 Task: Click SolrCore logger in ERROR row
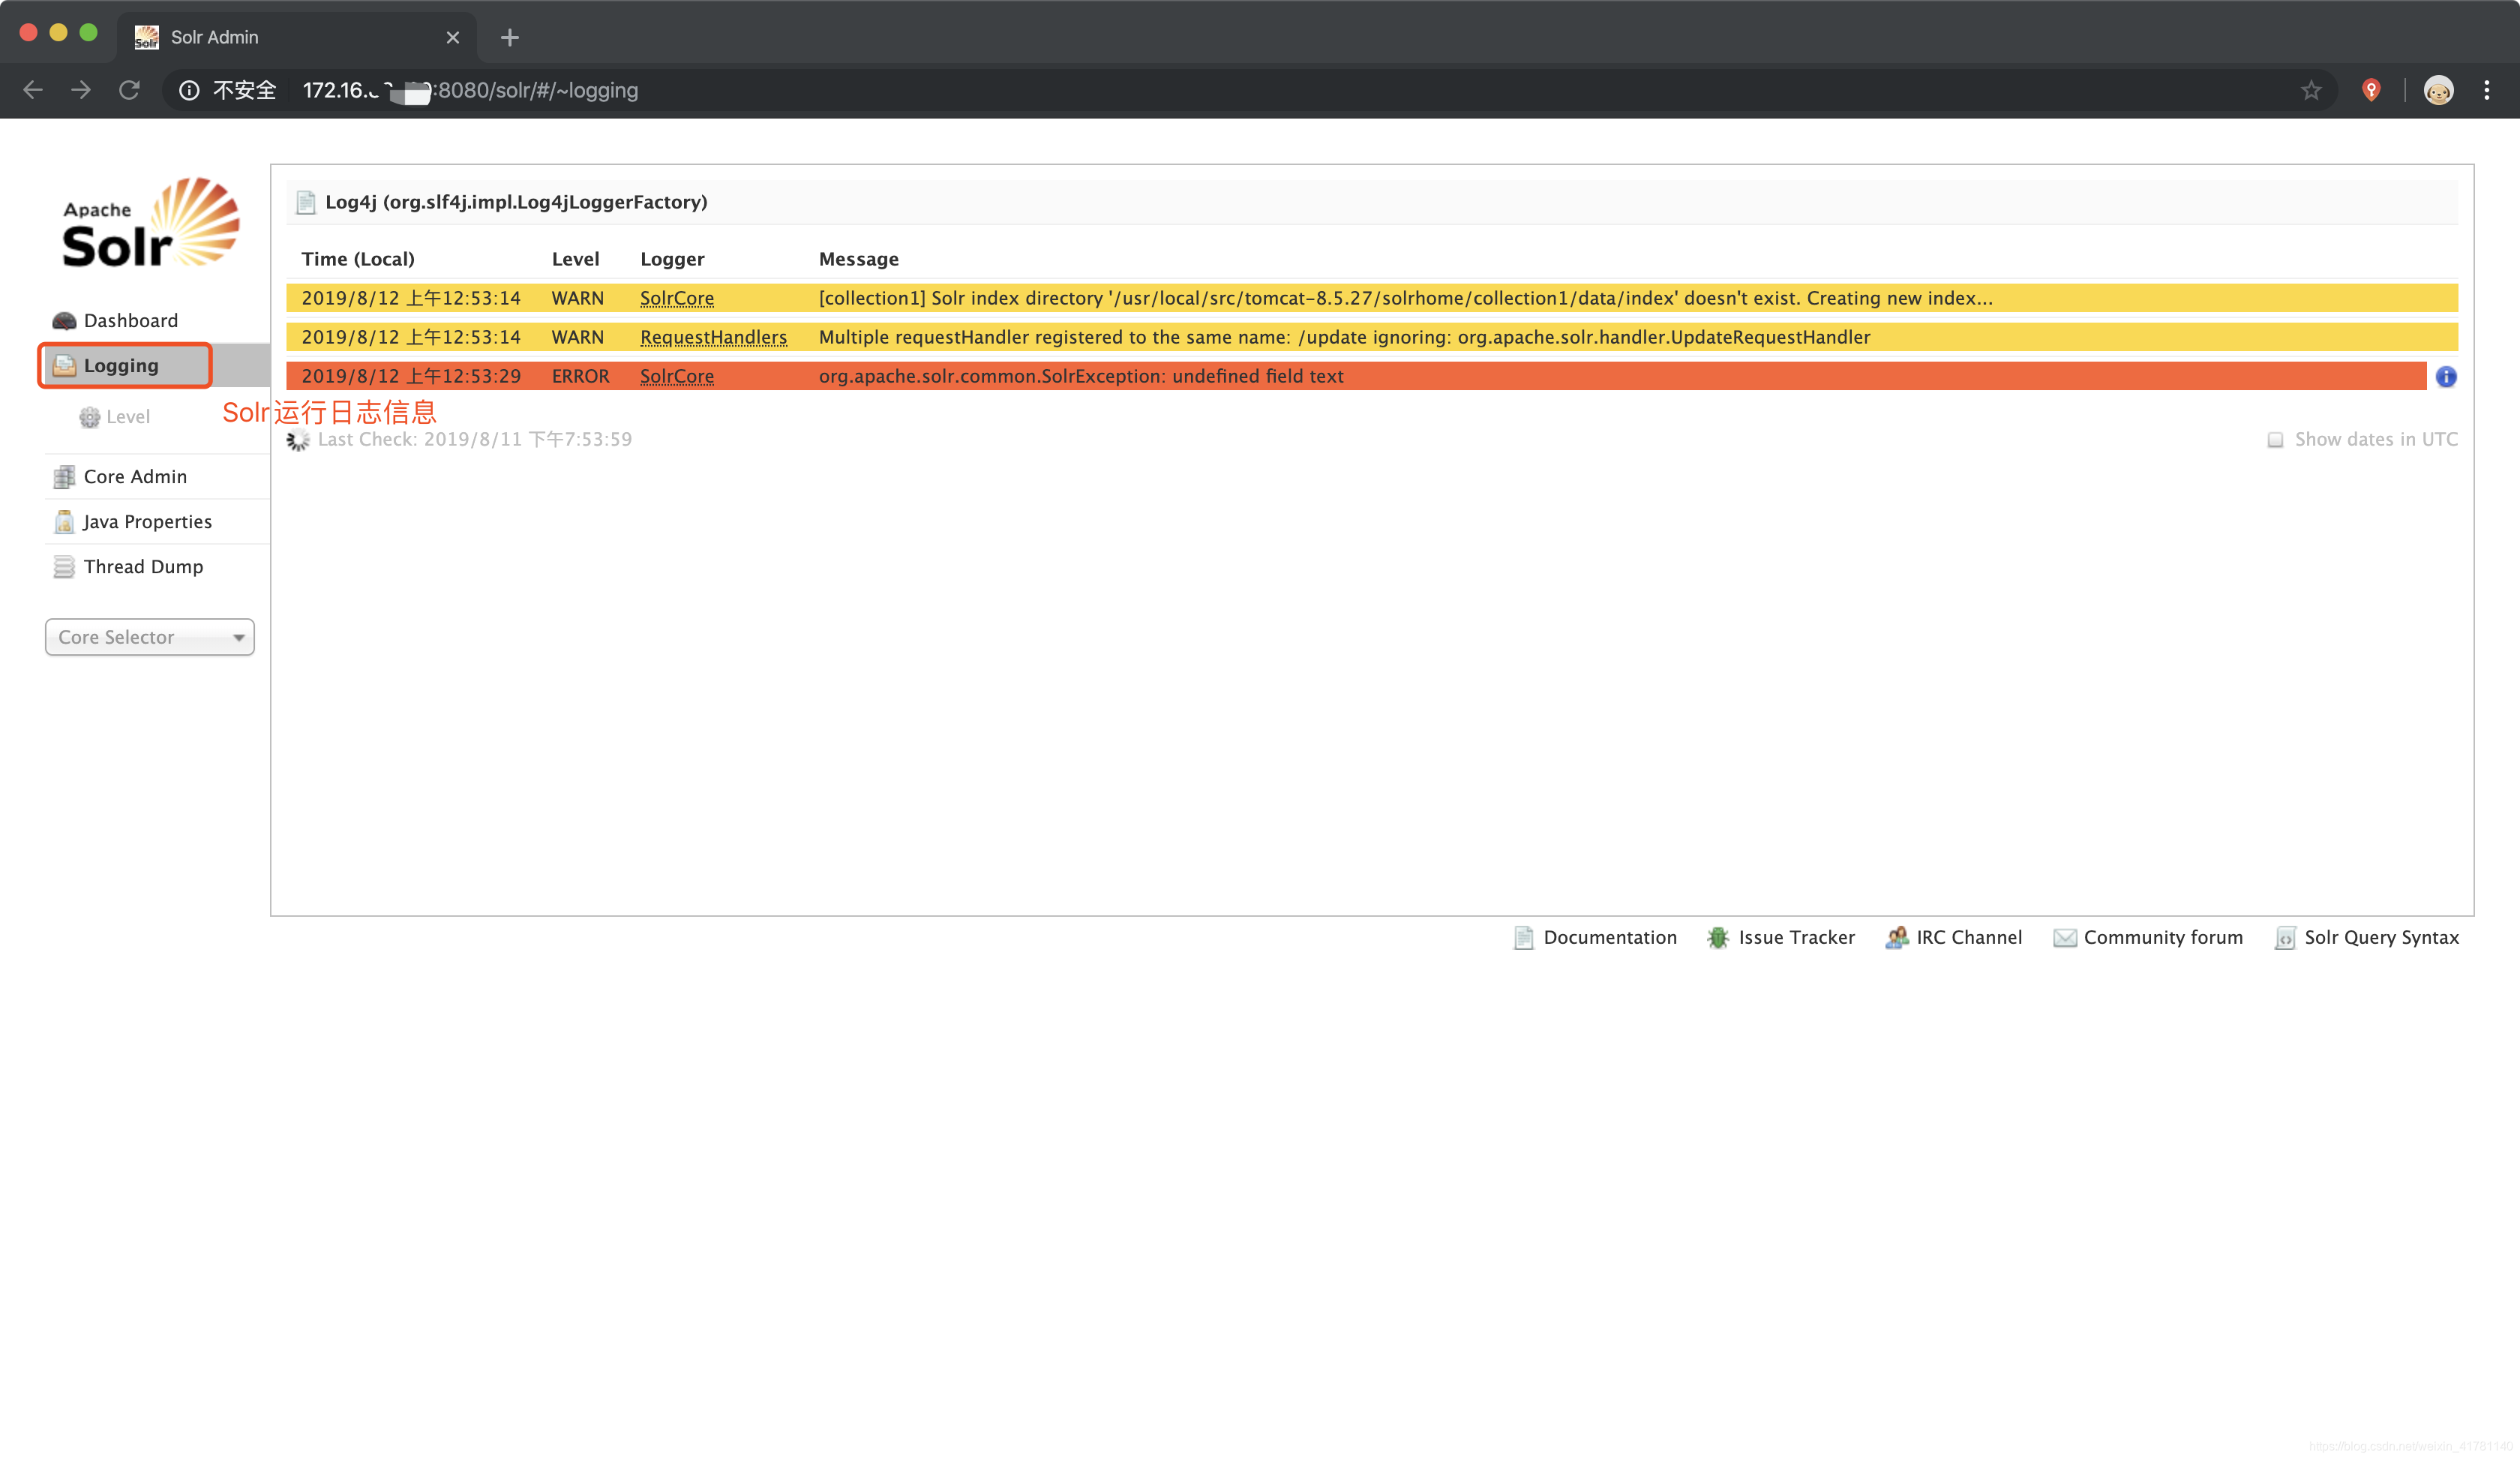click(x=677, y=376)
